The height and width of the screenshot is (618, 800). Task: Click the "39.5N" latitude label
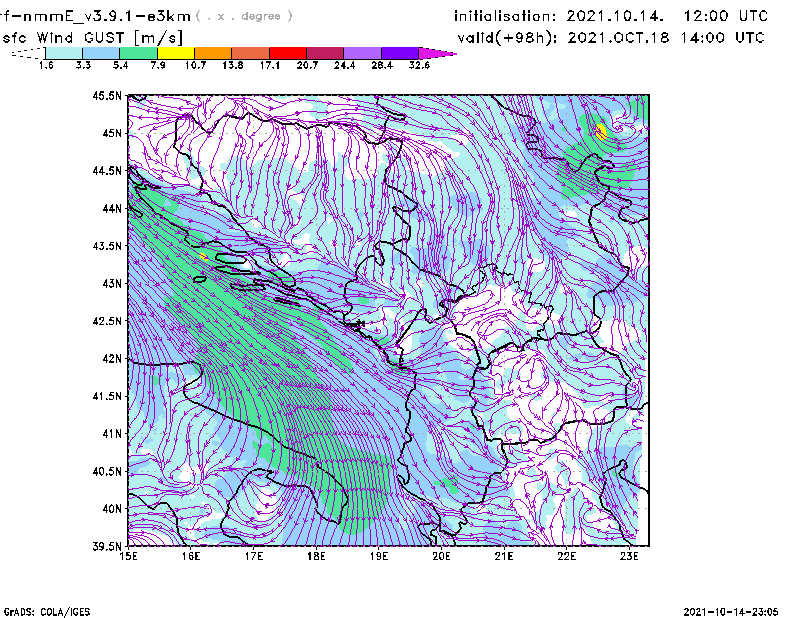[x=107, y=546]
